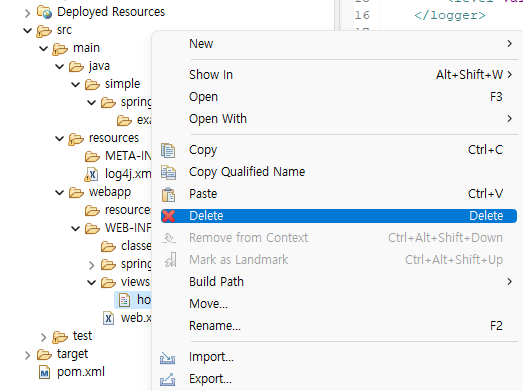Select the webapp tree row label
This screenshot has width=523, height=391.
click(x=110, y=192)
